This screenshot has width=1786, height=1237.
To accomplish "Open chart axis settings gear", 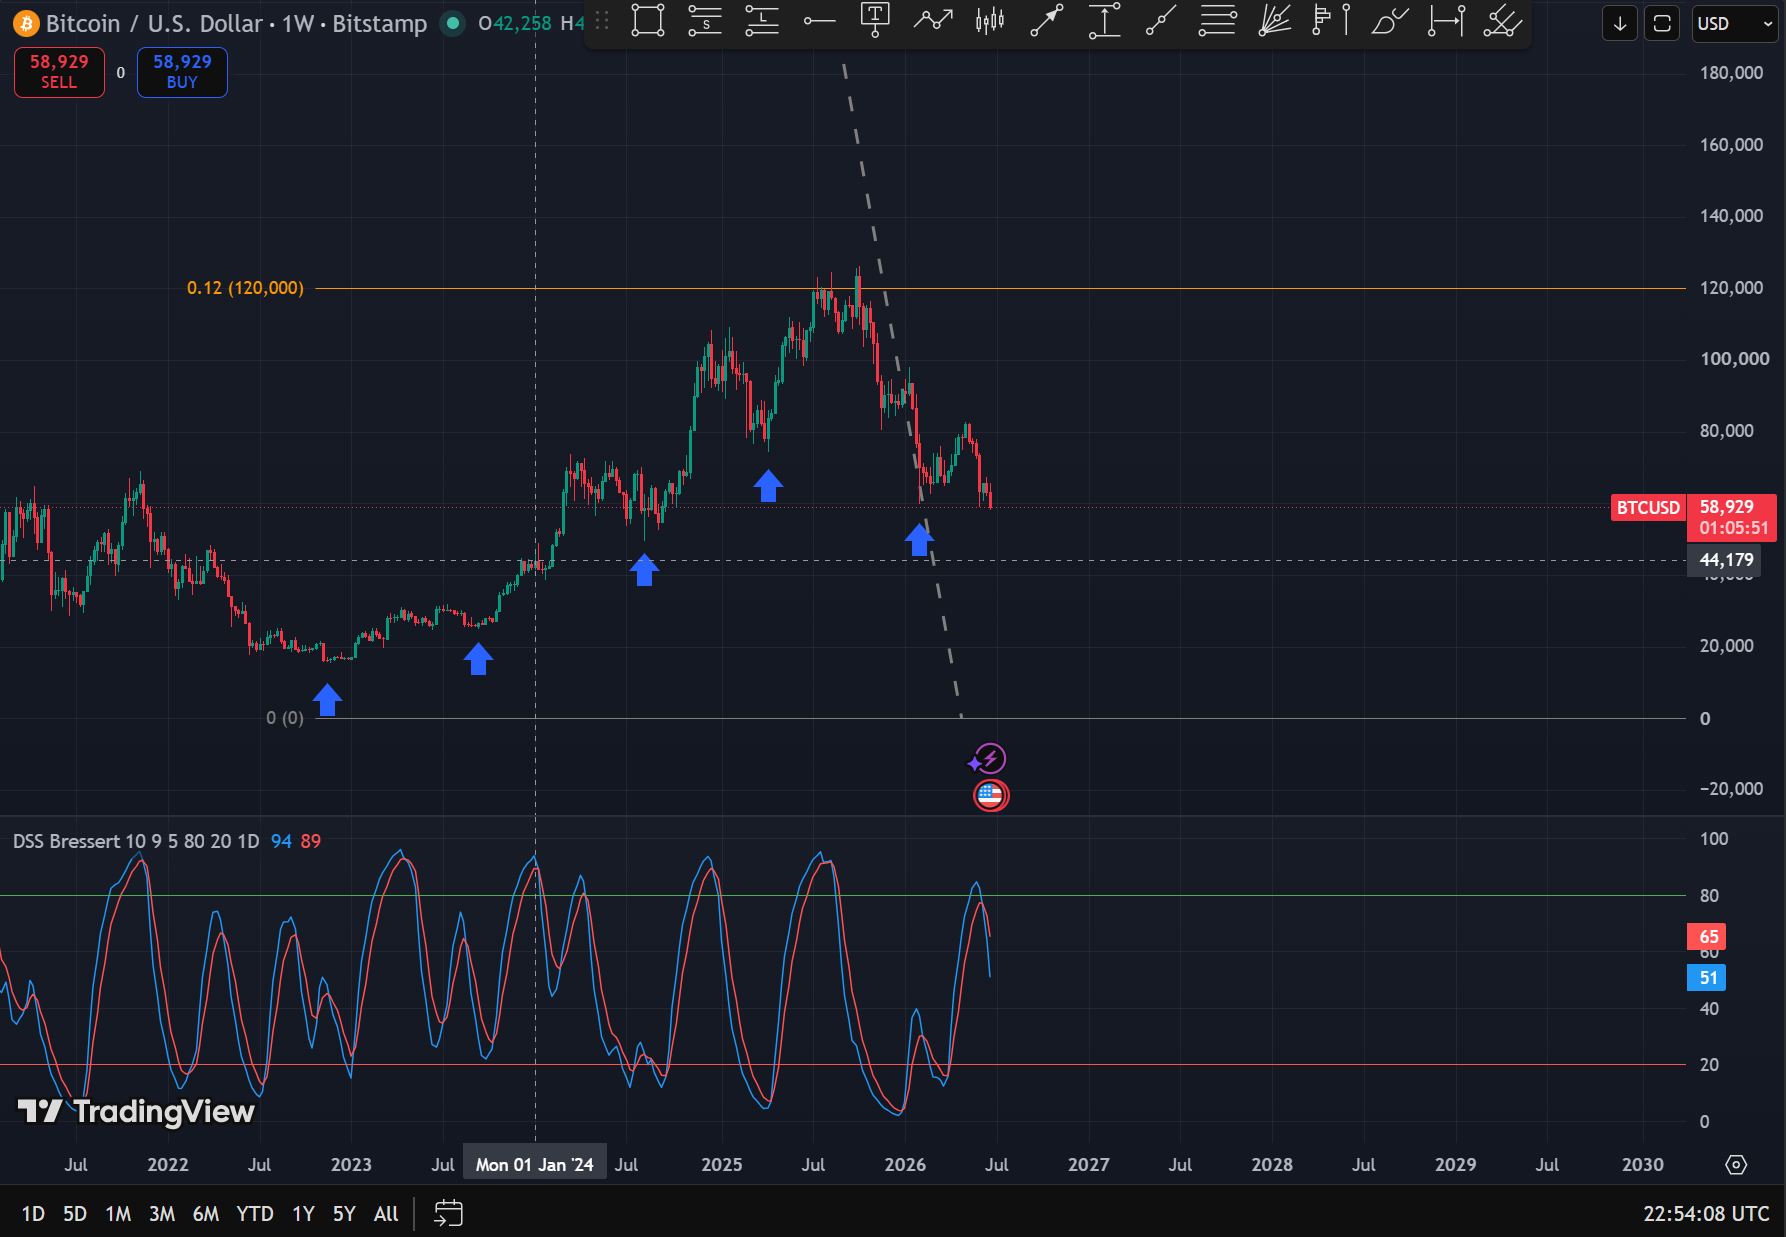I will pos(1736,1164).
